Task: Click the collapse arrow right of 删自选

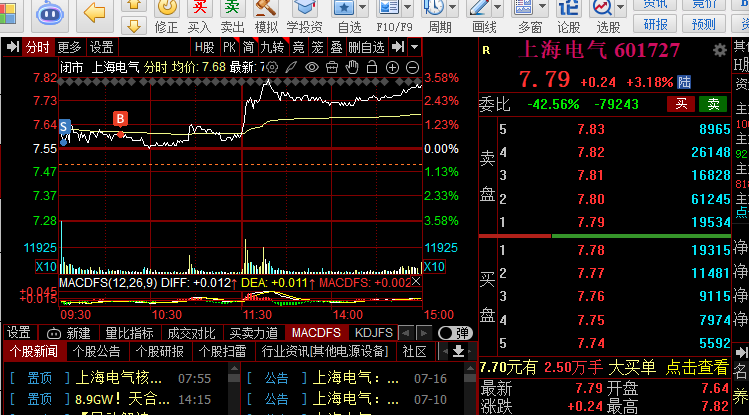Action: (x=397, y=47)
